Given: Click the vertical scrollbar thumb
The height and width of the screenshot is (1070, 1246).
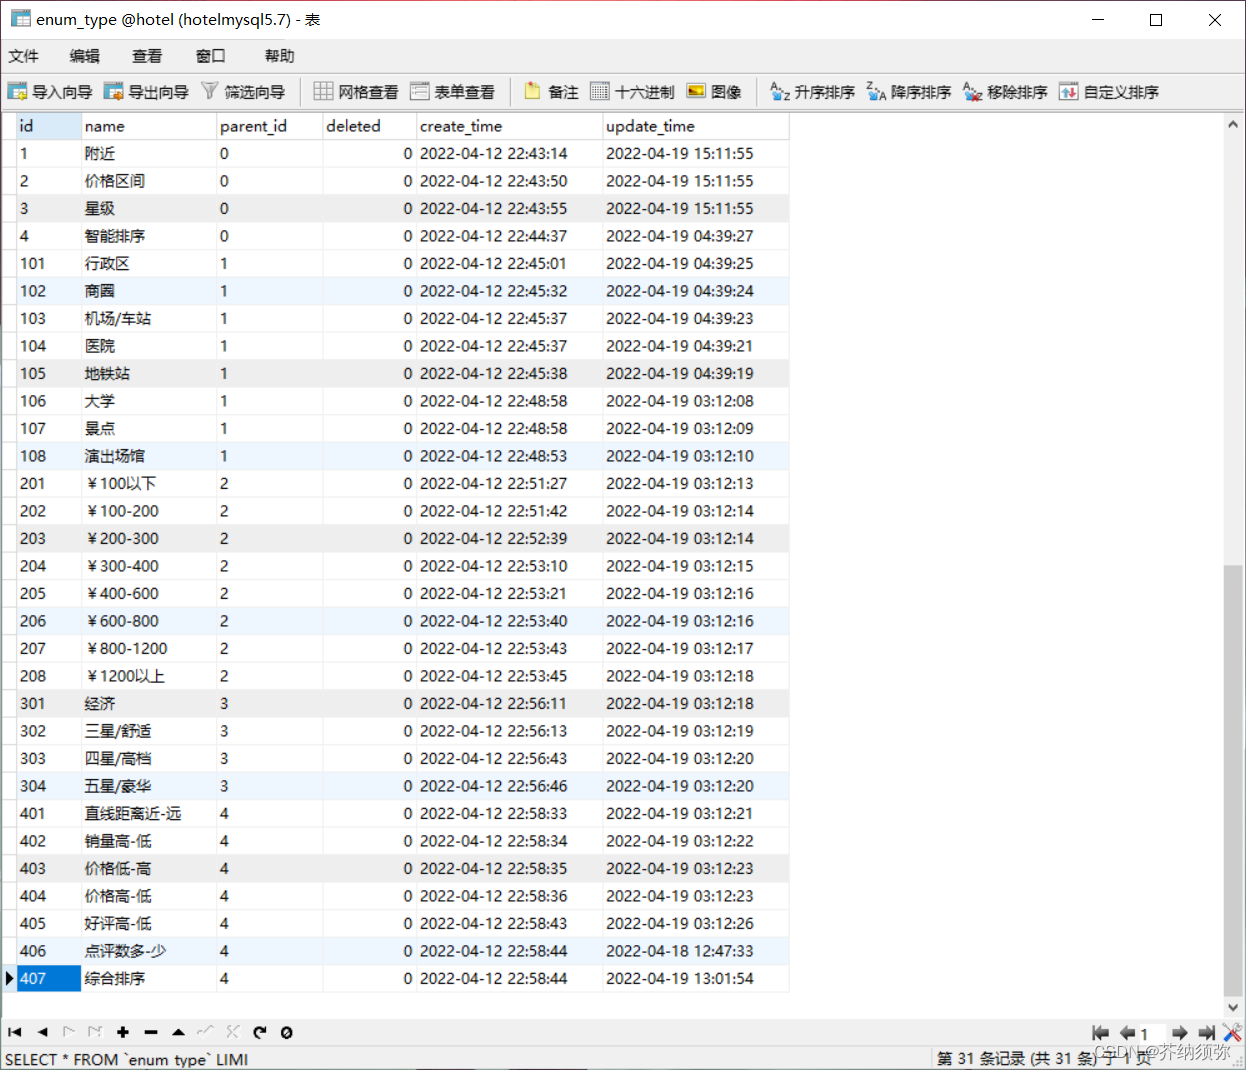Looking at the screenshot, I should [x=1233, y=780].
